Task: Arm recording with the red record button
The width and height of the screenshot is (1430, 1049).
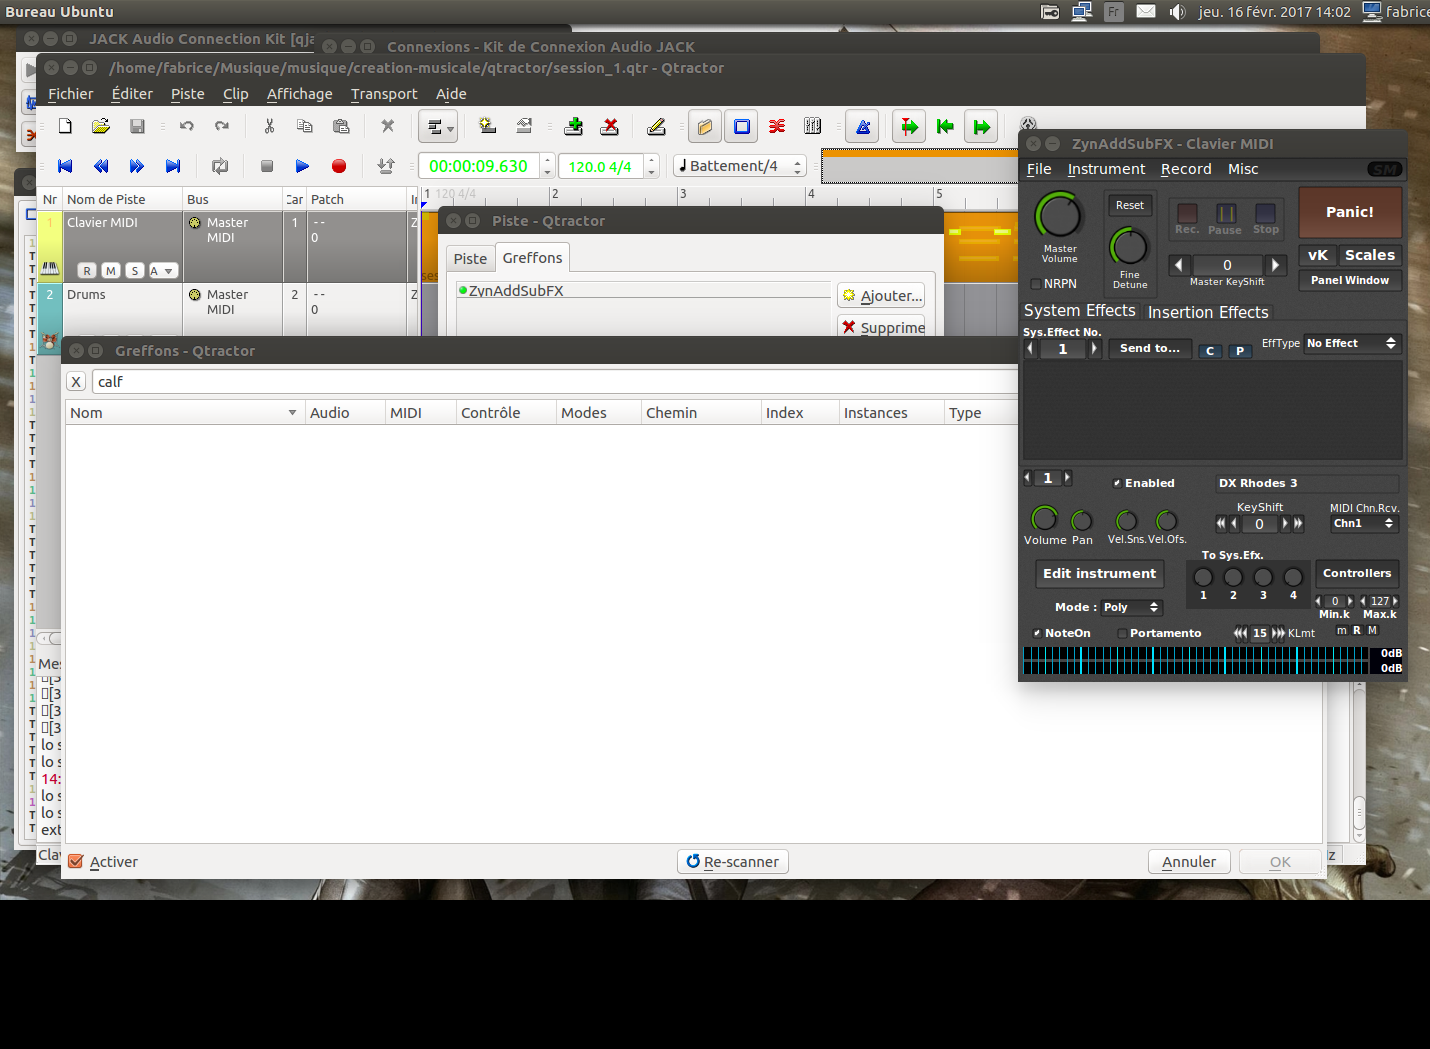Action: pyautogui.click(x=339, y=166)
